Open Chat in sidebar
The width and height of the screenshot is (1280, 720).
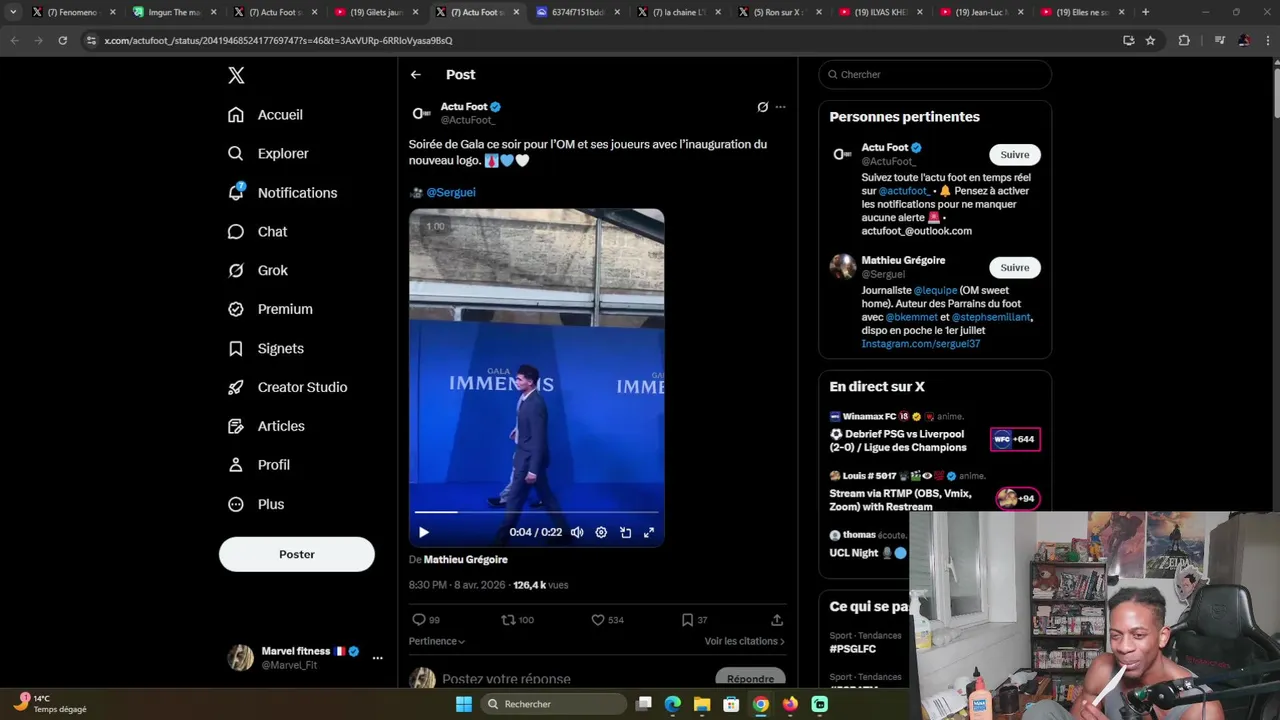tap(257, 232)
